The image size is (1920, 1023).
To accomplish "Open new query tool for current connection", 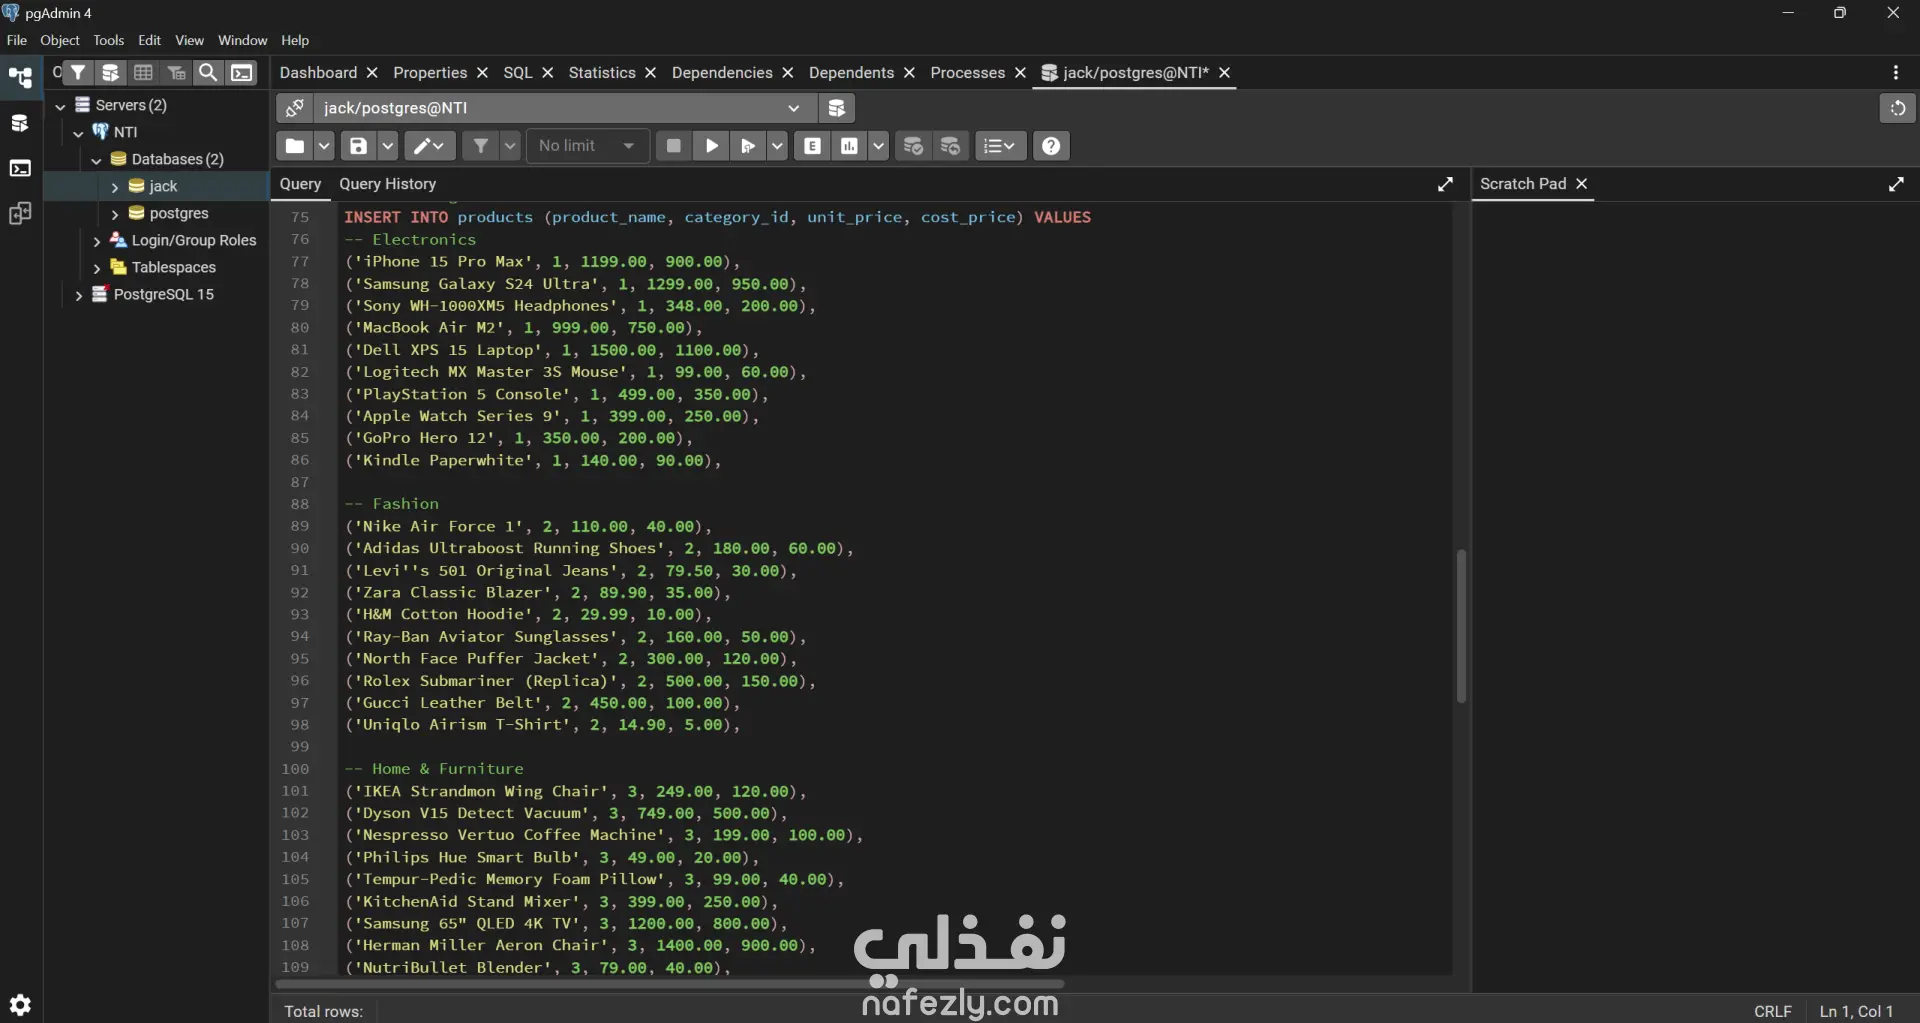I will (x=837, y=108).
